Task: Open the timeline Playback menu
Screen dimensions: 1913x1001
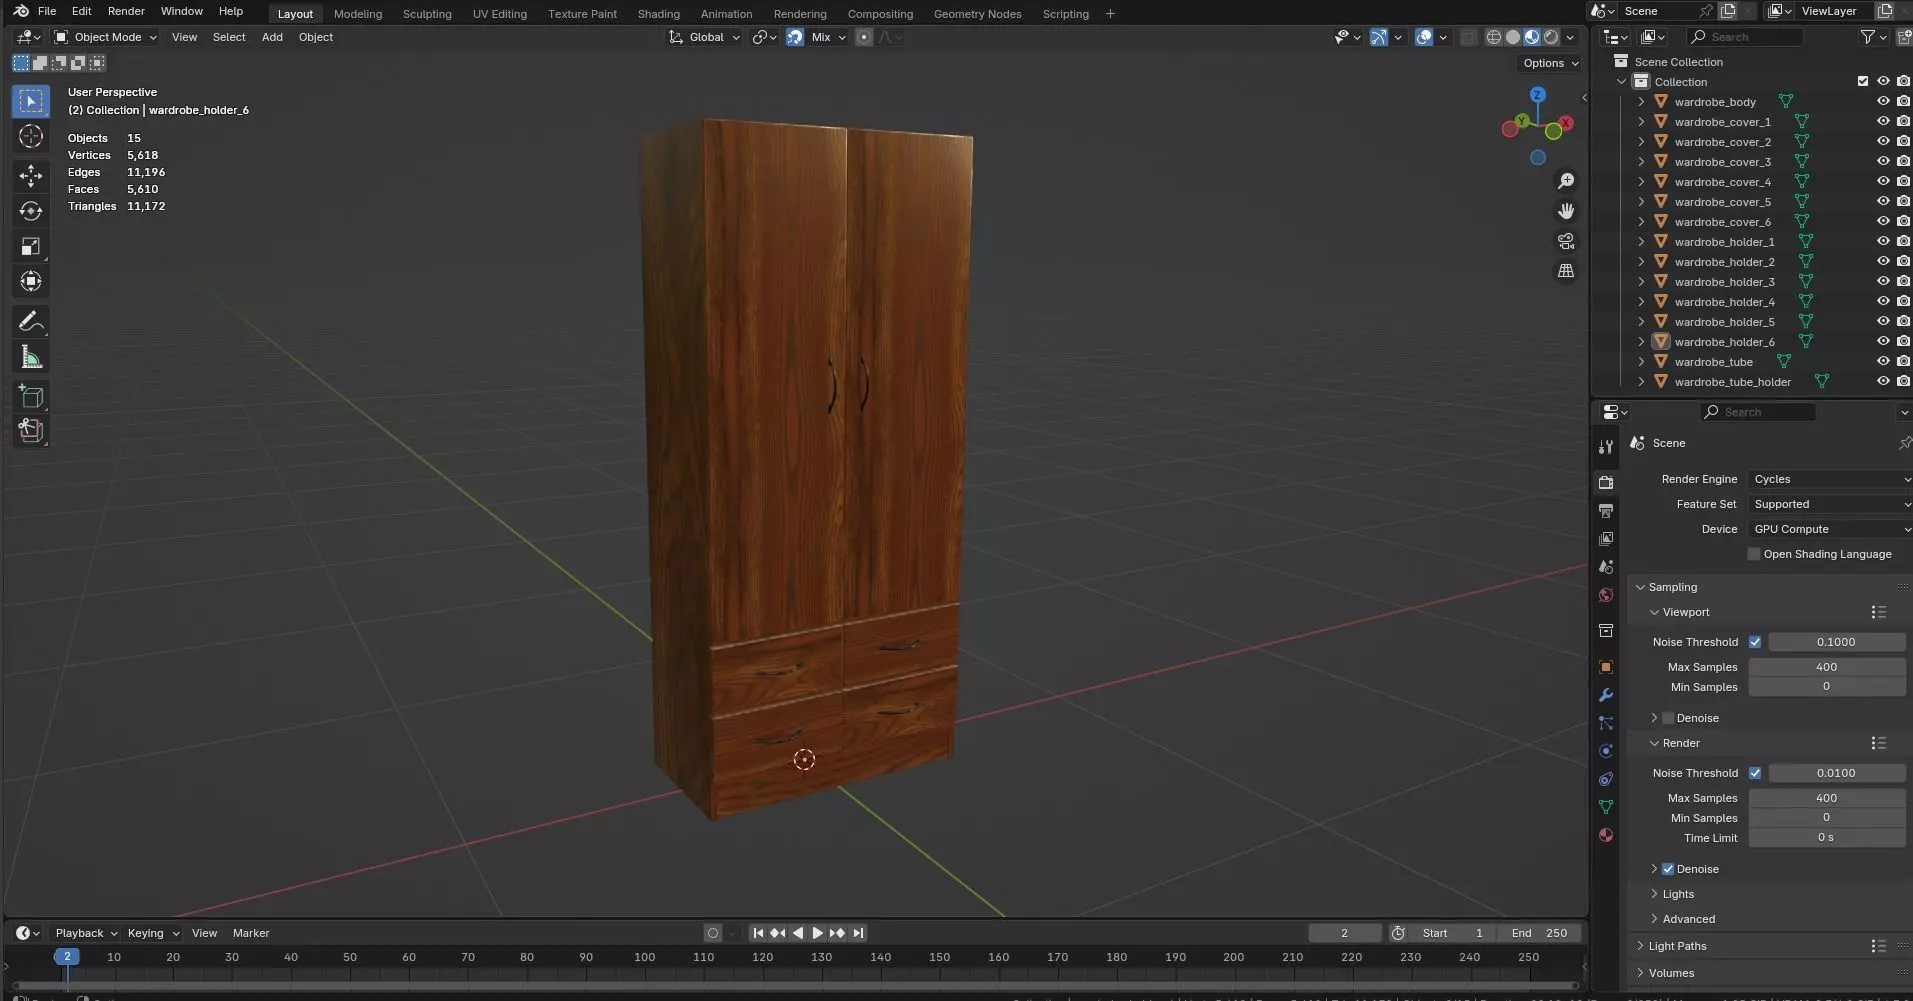Action: (x=86, y=933)
